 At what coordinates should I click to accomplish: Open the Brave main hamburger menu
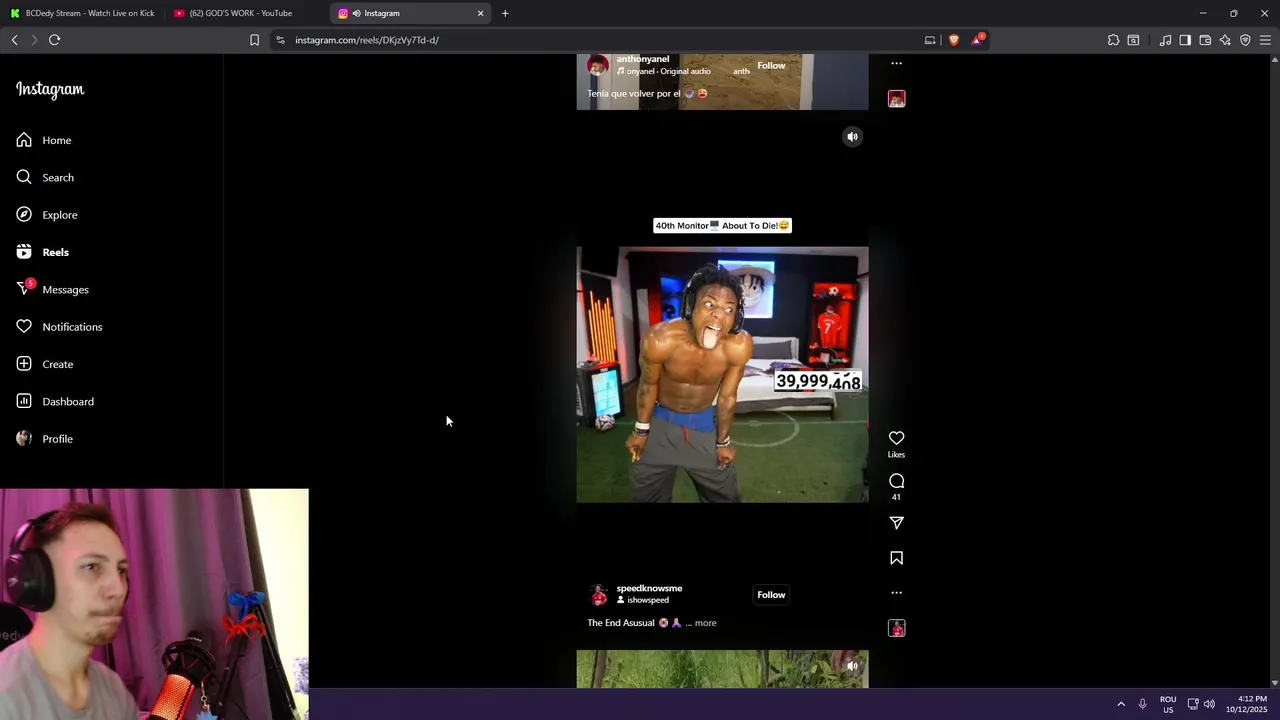(1265, 40)
